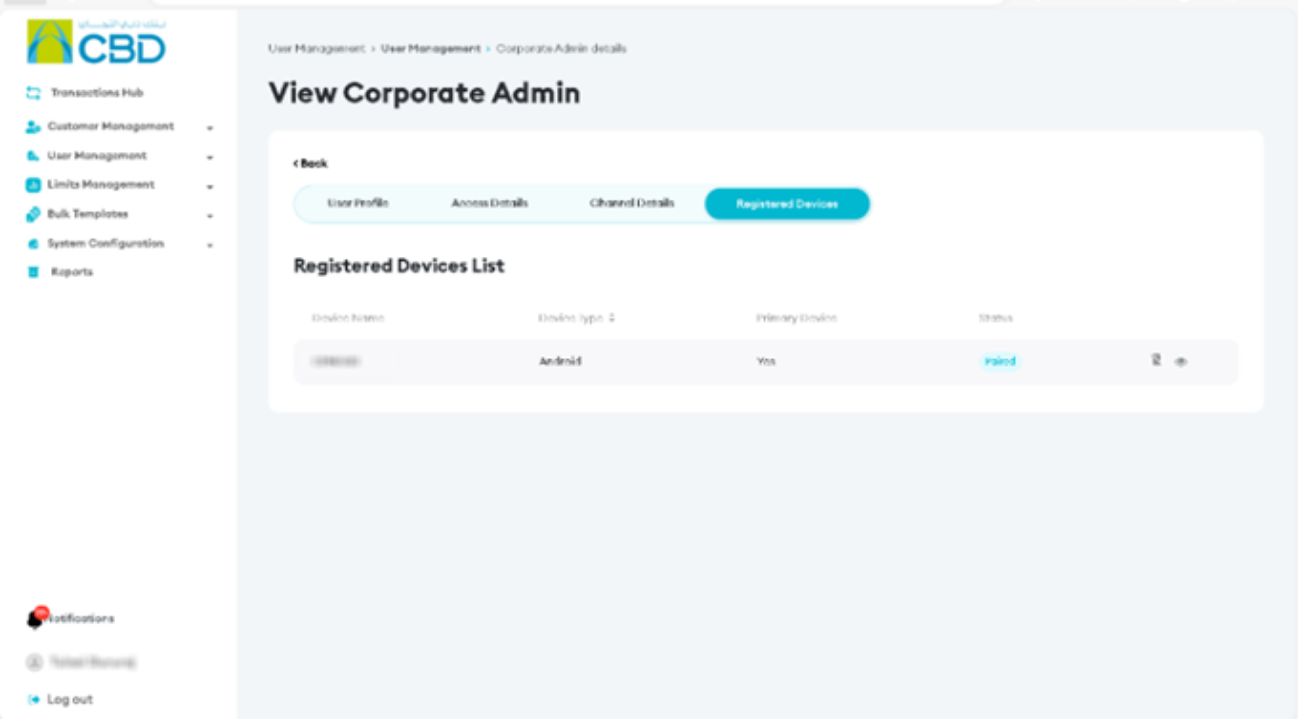
Task: Click the Customer Management people icon
Action: [x=33, y=127]
